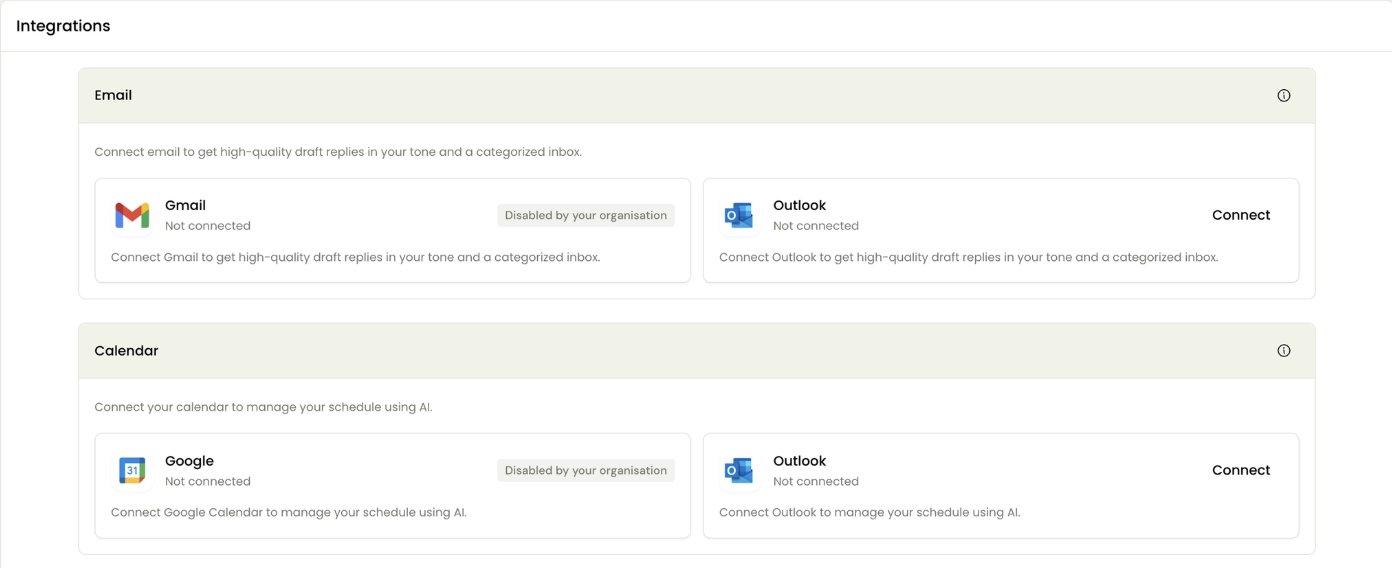Image resolution: width=1392 pixels, height=572 pixels.
Task: Click 'Not connected' status under Gmail
Action: pyautogui.click(x=208, y=226)
